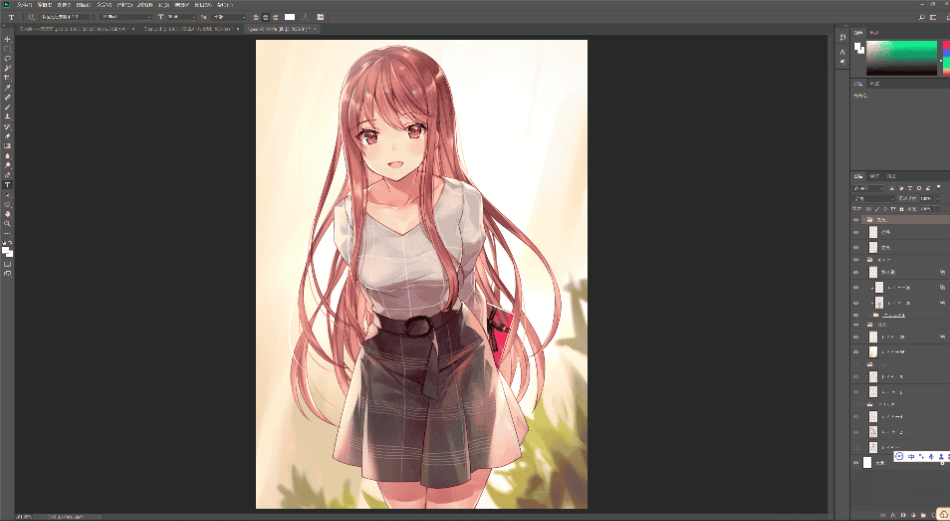Select the Horizontal Type tool in toolbox
Screen dimensions: 950x521
tap(7, 185)
